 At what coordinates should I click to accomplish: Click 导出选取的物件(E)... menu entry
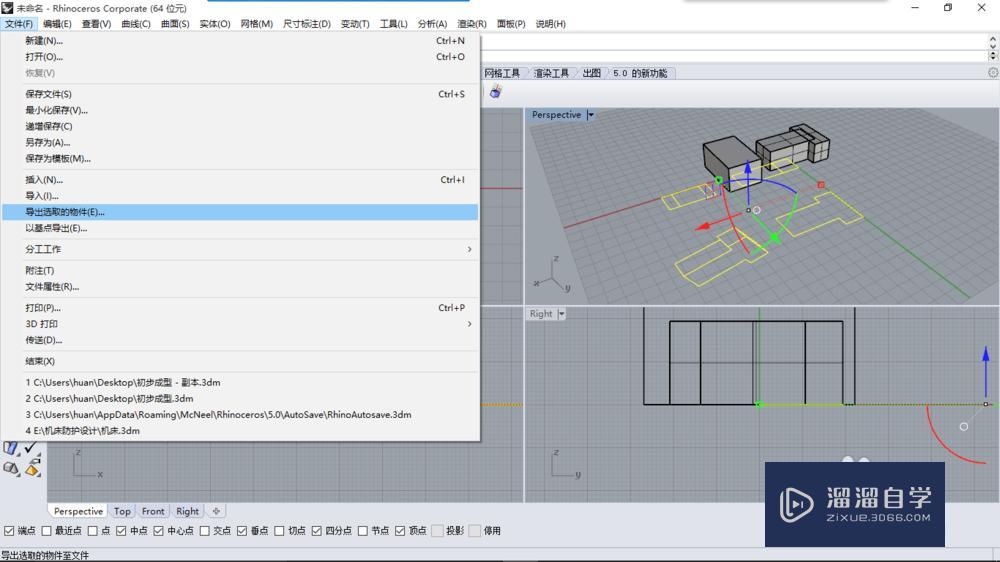240,212
